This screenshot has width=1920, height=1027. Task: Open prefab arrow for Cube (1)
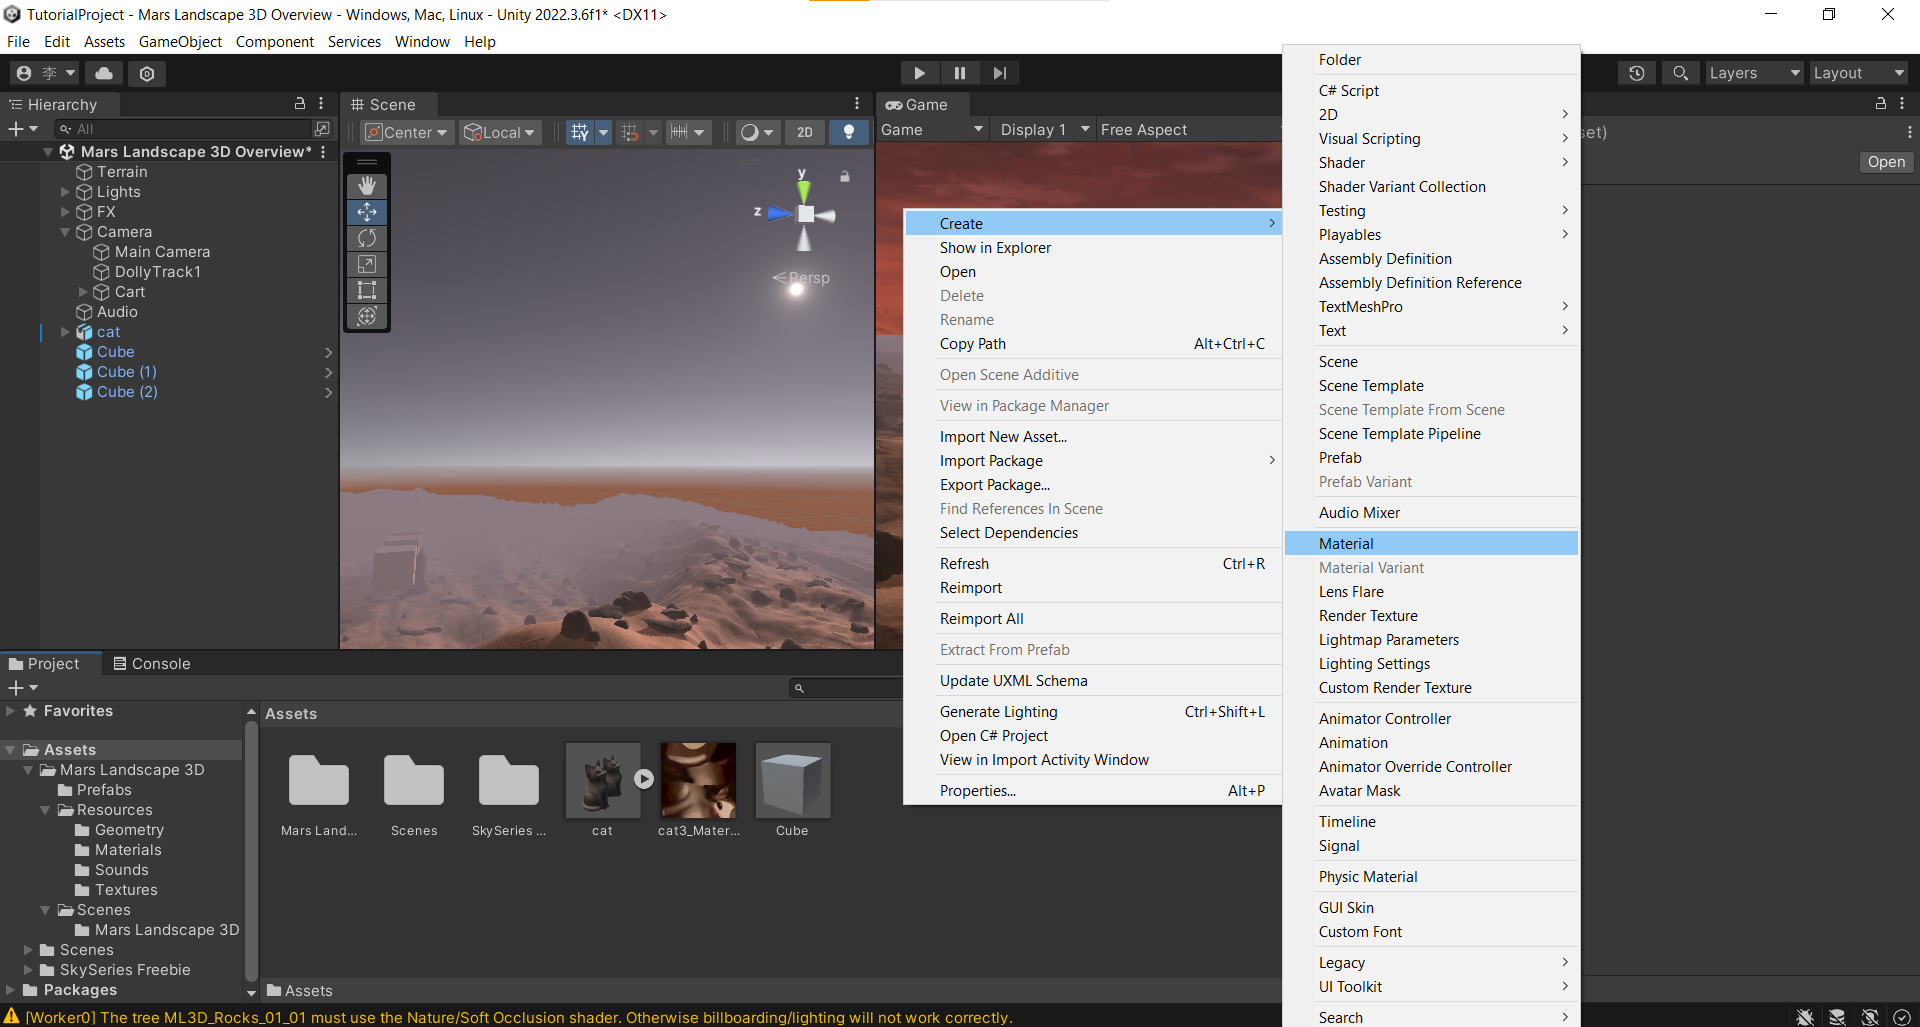(328, 372)
